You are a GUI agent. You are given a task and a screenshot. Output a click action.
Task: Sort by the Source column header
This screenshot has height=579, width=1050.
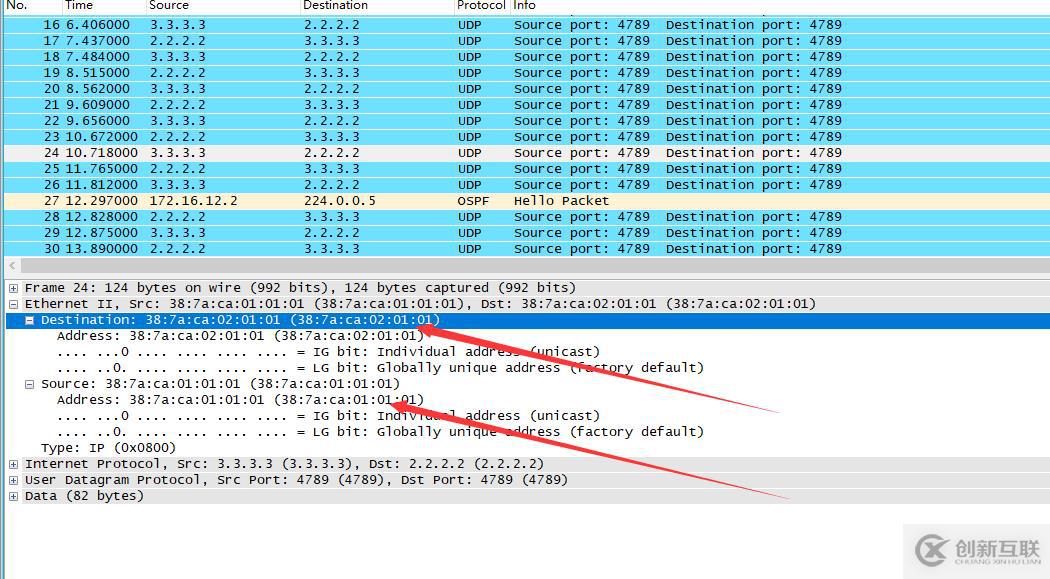pos(222,5)
